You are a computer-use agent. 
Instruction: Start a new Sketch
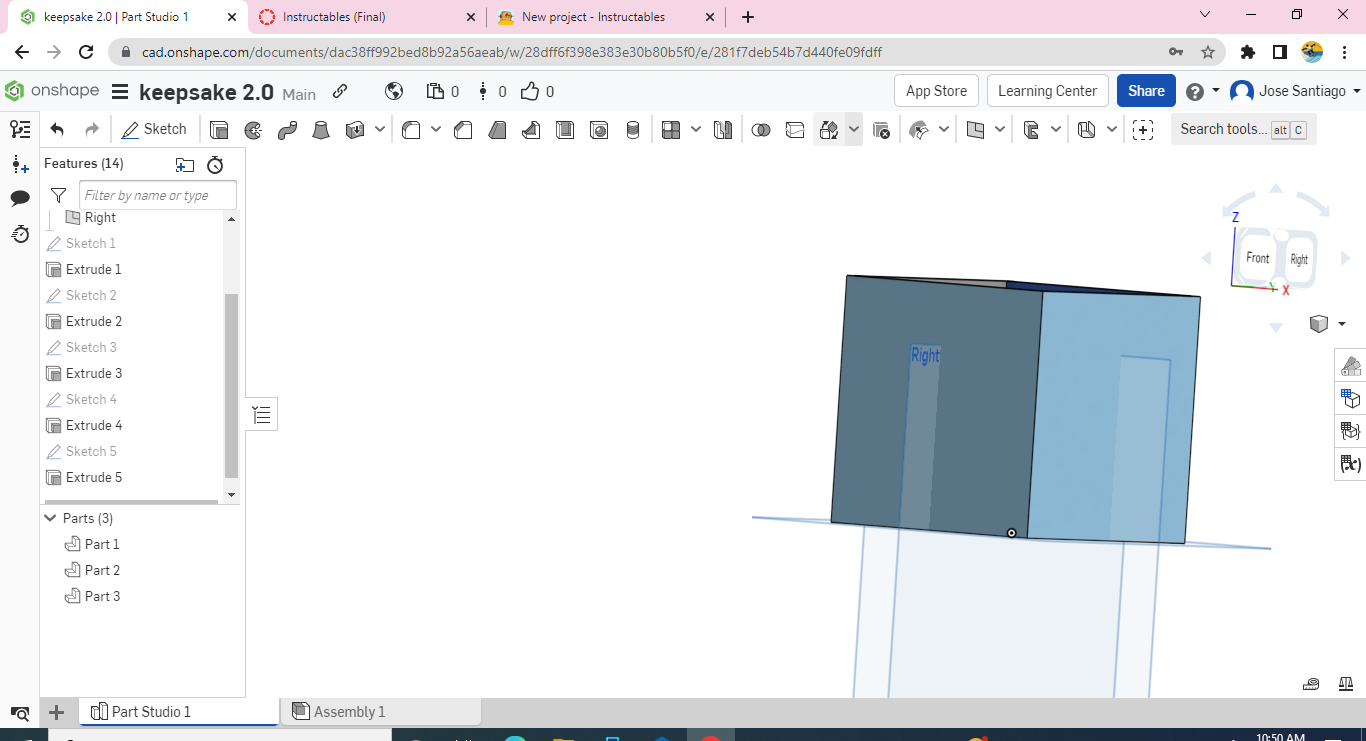pyautogui.click(x=154, y=129)
